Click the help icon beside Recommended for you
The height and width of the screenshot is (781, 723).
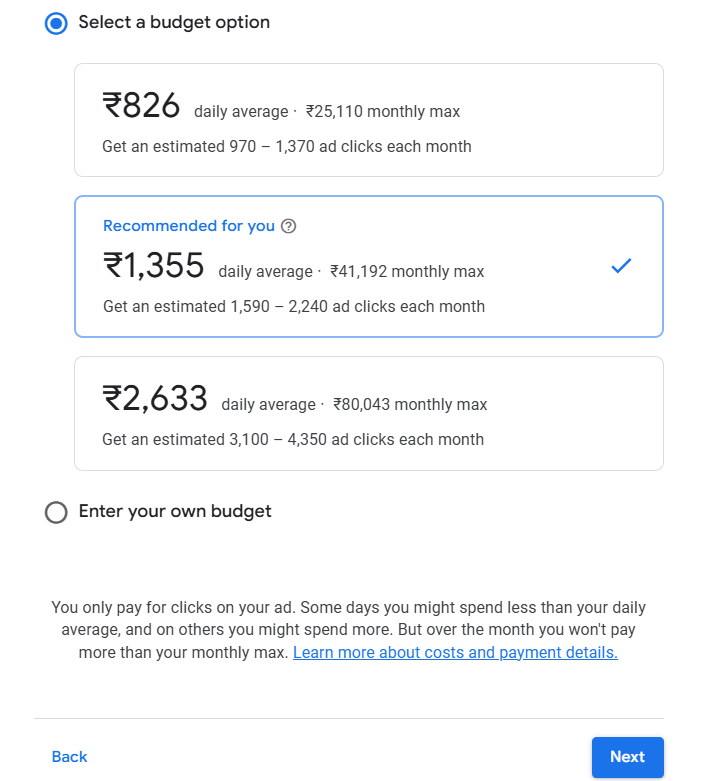[289, 226]
